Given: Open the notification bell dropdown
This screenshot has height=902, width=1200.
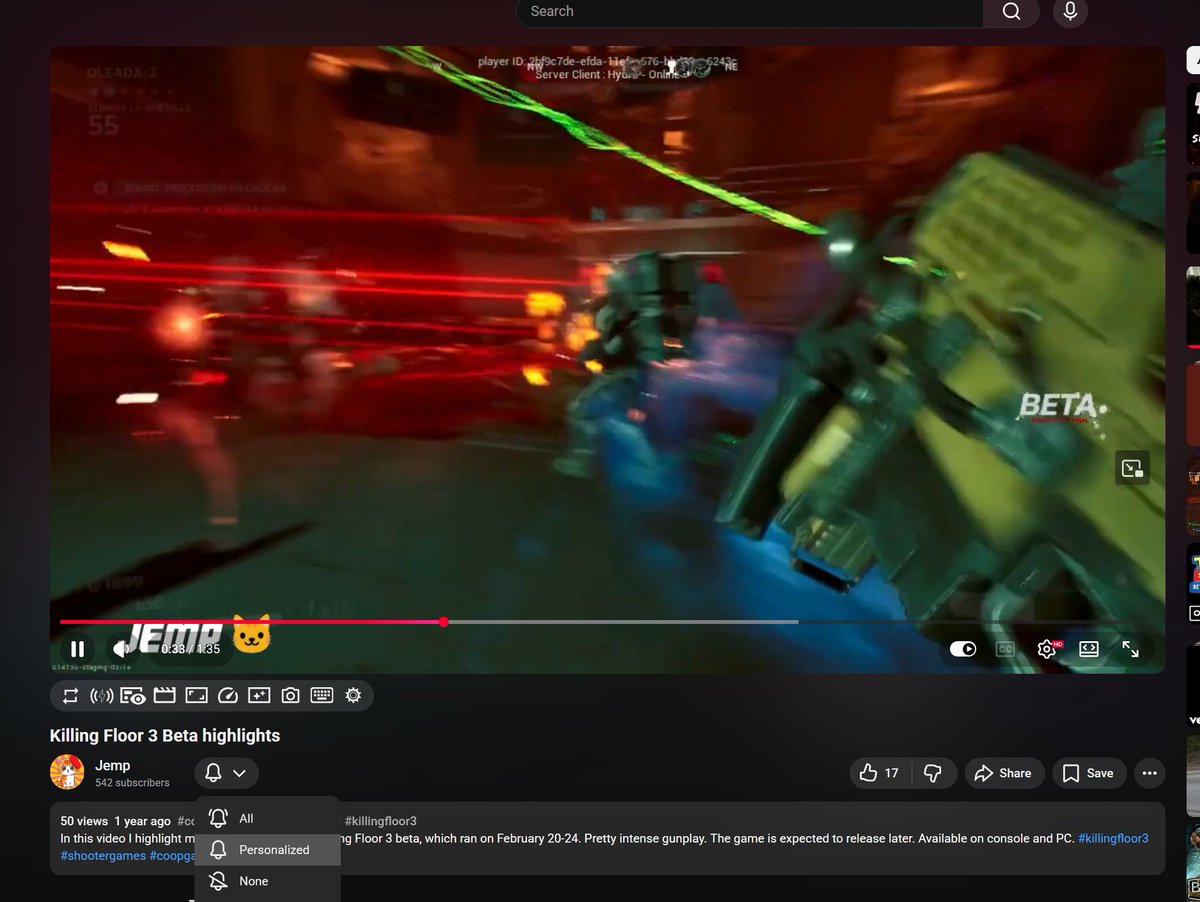Looking at the screenshot, I should point(226,773).
